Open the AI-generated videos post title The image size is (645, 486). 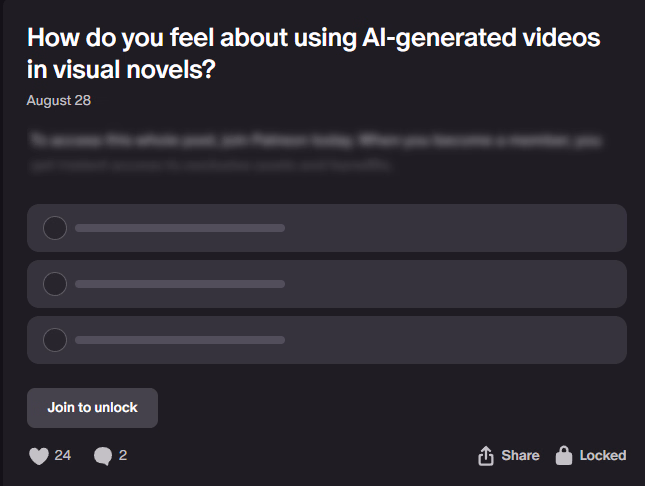314,53
